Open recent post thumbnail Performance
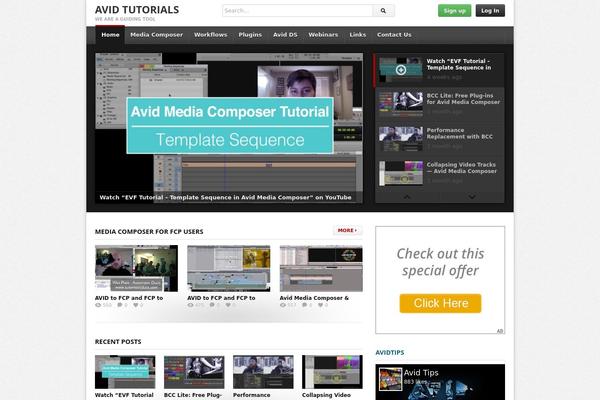 (263, 372)
